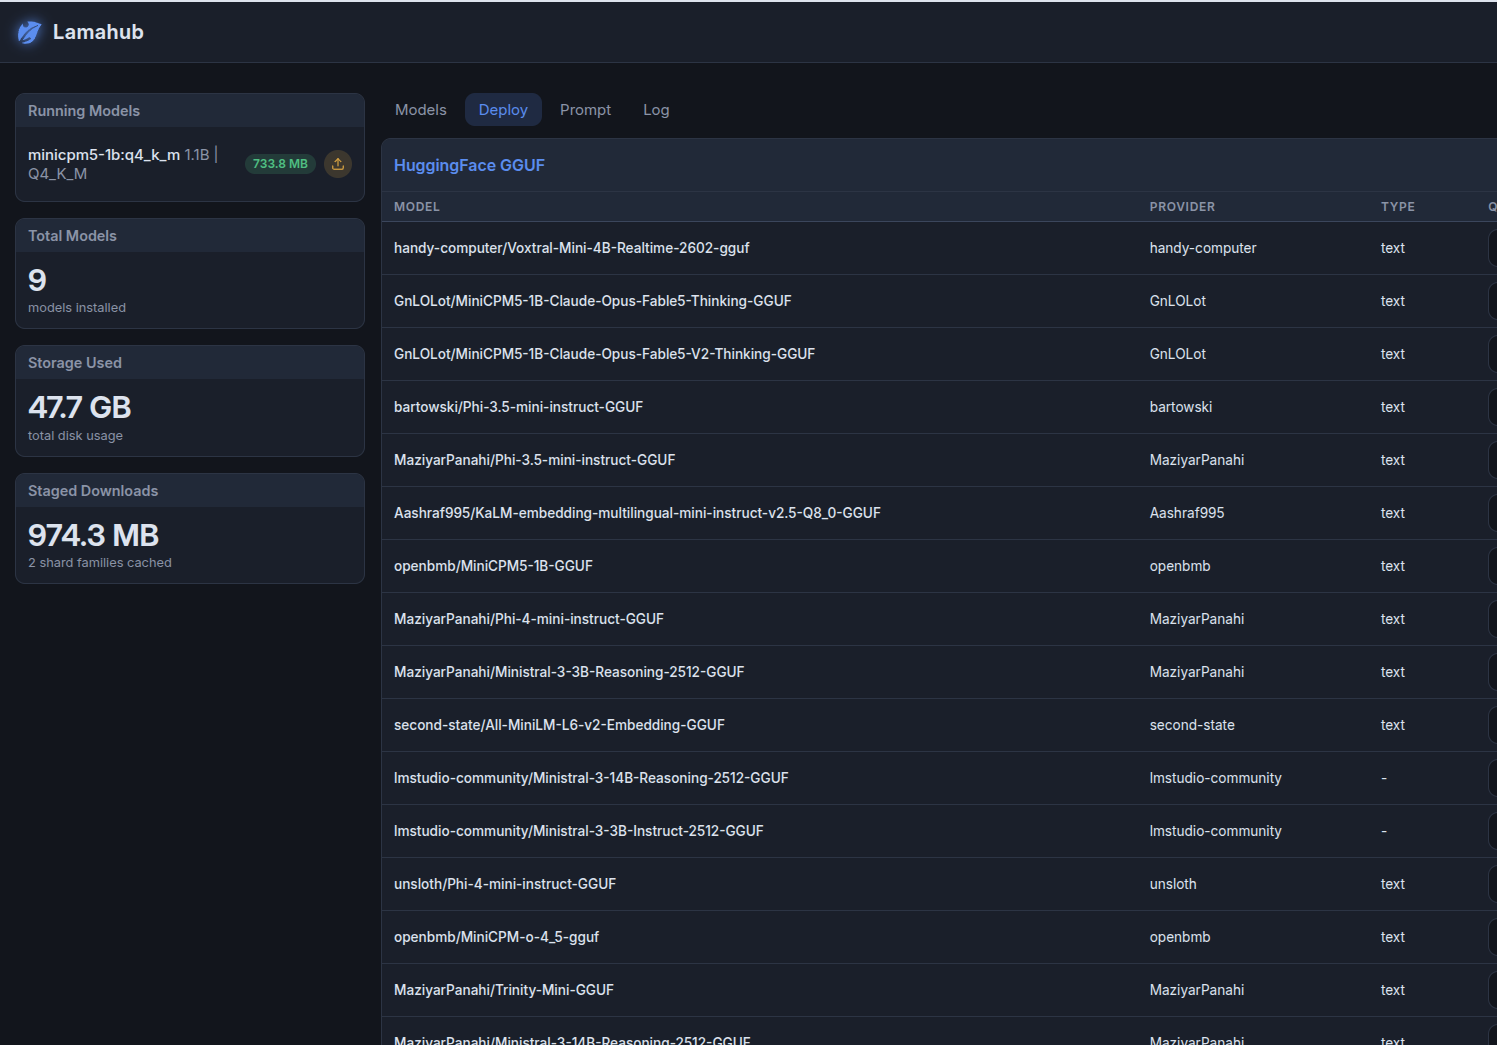Viewport: 1497px width, 1045px height.
Task: Select Aashraf995/KaLM-embedding-multilingual-mini-instruct model
Action: tap(637, 513)
